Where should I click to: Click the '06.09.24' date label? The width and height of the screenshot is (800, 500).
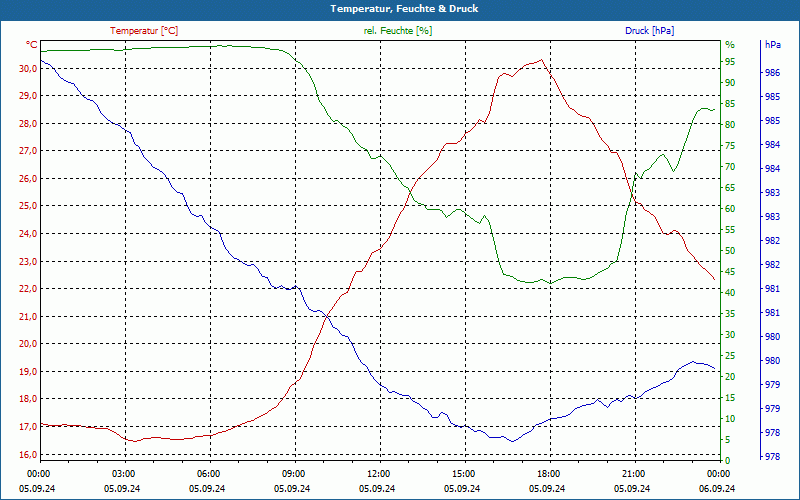point(717,488)
